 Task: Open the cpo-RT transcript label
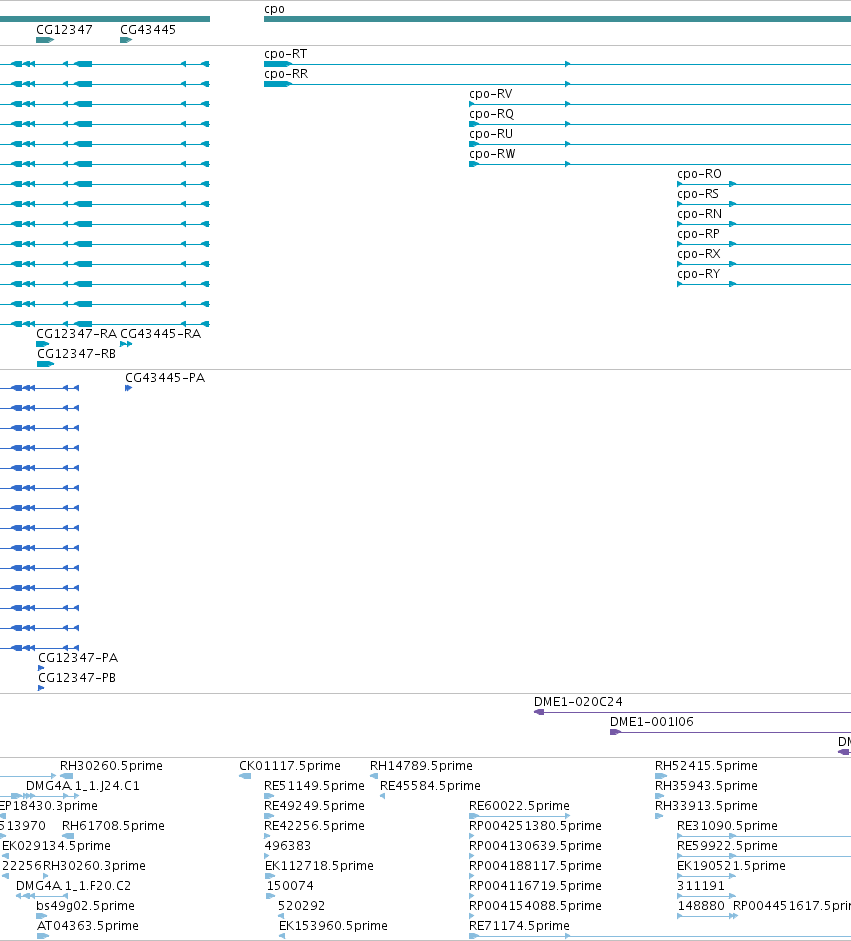286,54
